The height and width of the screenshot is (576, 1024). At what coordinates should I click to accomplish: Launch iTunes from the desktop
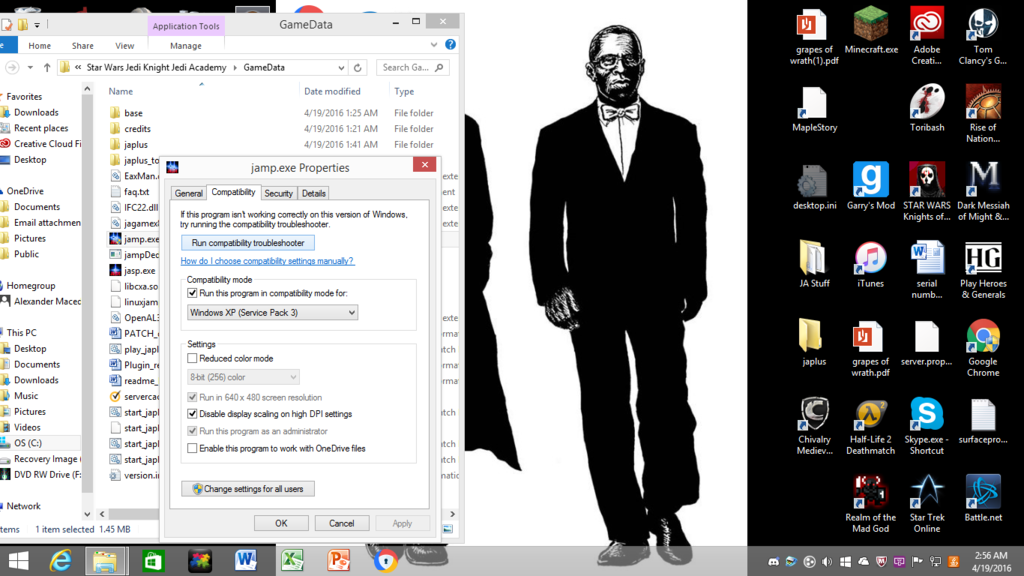pos(871,264)
